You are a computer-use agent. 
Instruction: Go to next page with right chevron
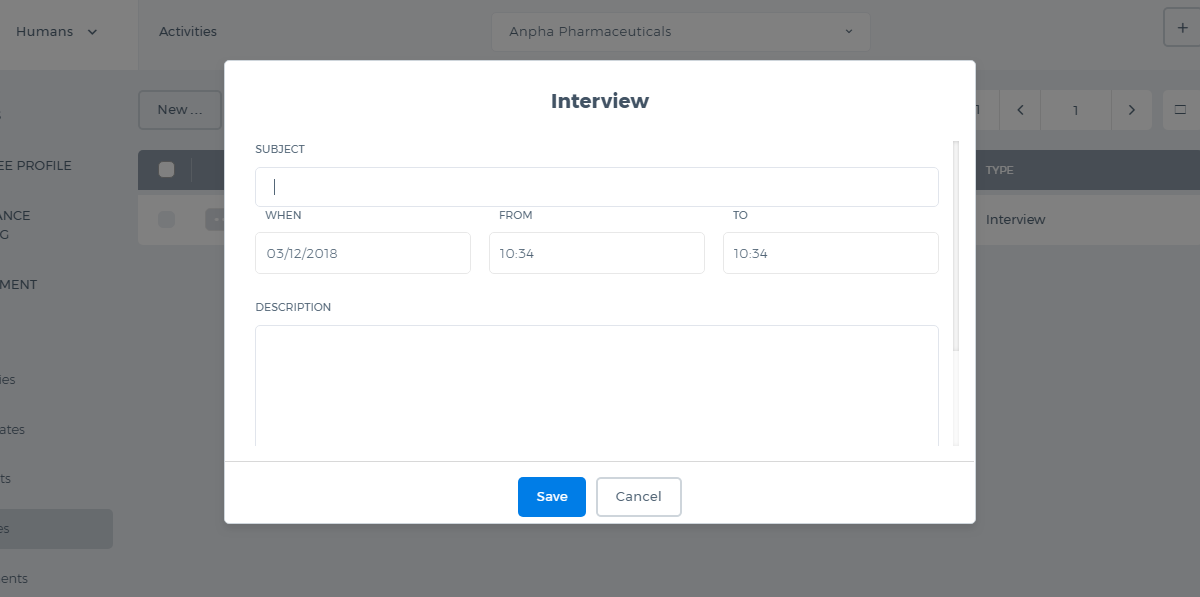coord(1131,110)
